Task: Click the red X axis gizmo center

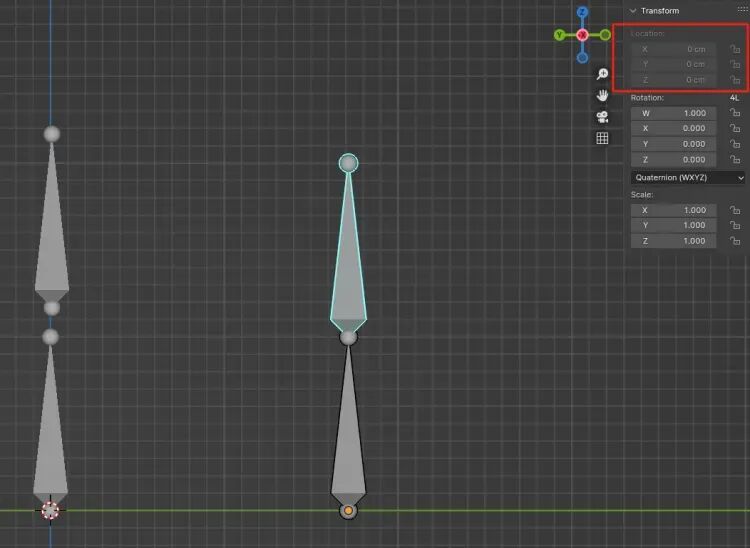Action: tap(582, 35)
